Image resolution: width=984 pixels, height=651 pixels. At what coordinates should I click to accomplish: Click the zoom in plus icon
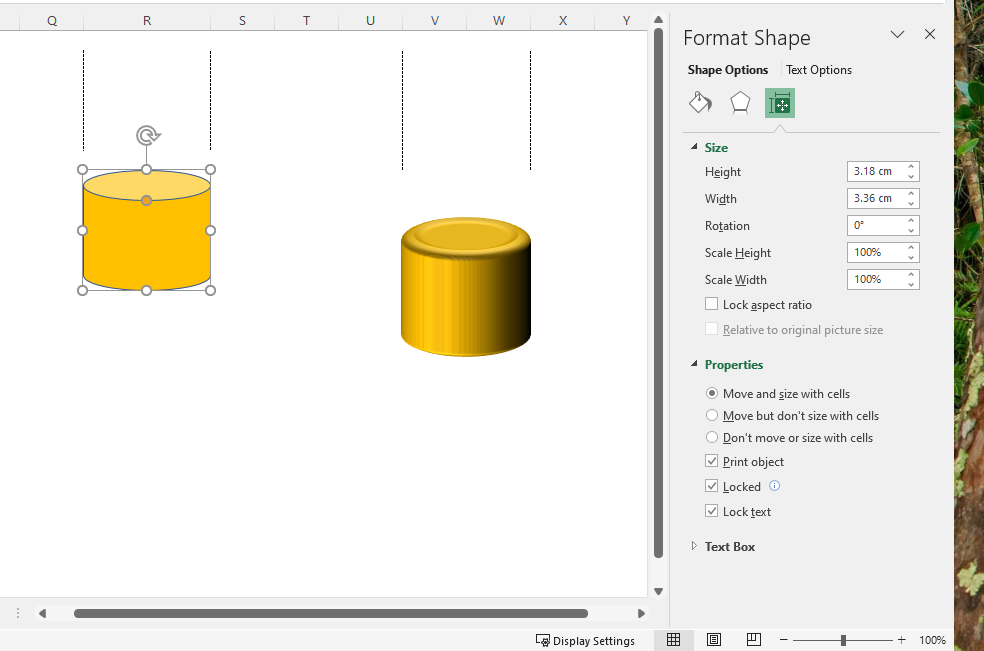click(x=901, y=640)
